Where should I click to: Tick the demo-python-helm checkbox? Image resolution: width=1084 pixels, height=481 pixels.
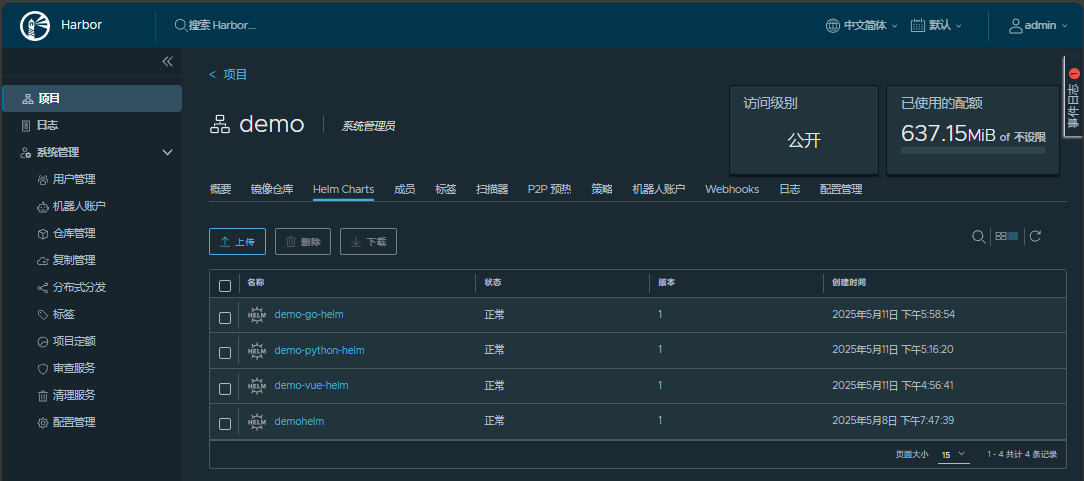point(225,353)
